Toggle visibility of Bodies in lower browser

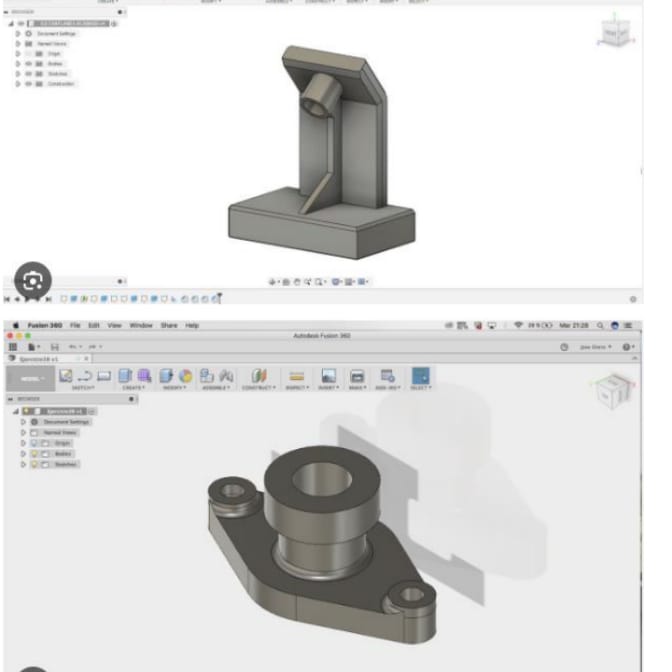click(x=34, y=453)
